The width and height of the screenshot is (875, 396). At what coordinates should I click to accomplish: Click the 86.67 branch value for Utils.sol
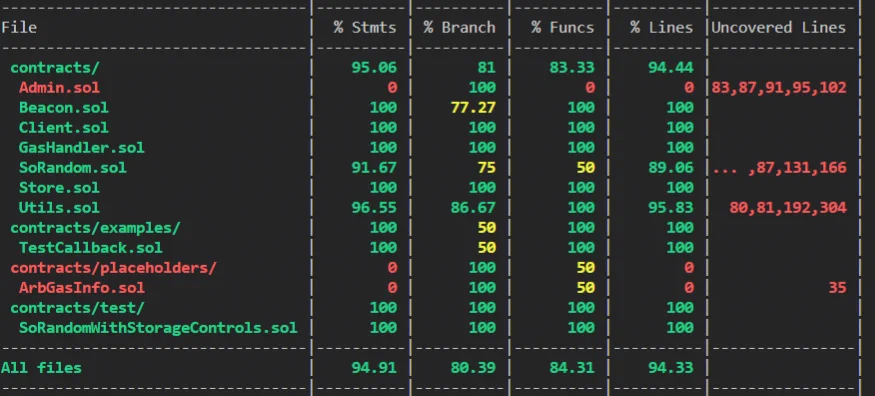point(473,208)
